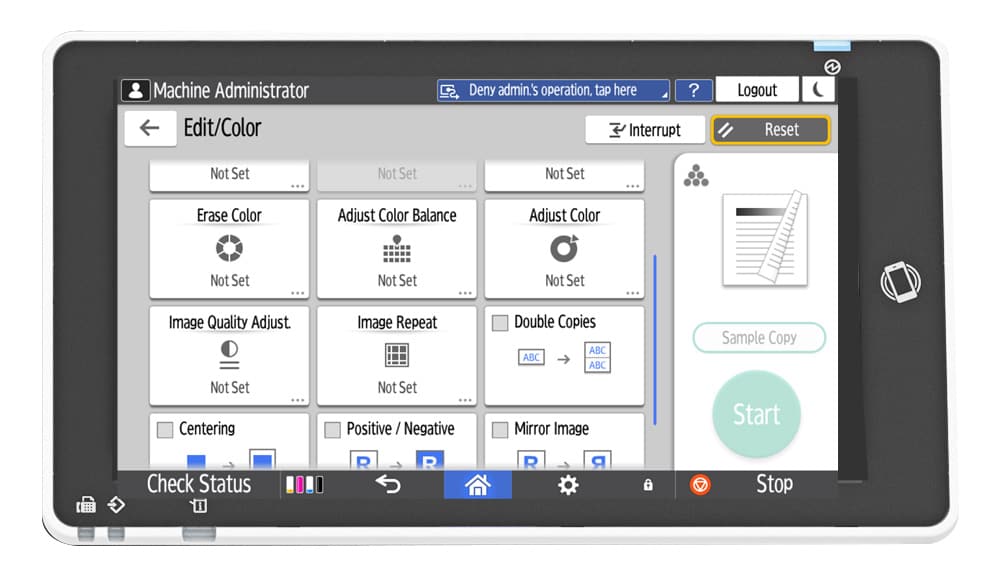Open the Image Repeat tile
The width and height of the screenshot is (1000, 575).
pyautogui.click(x=397, y=355)
